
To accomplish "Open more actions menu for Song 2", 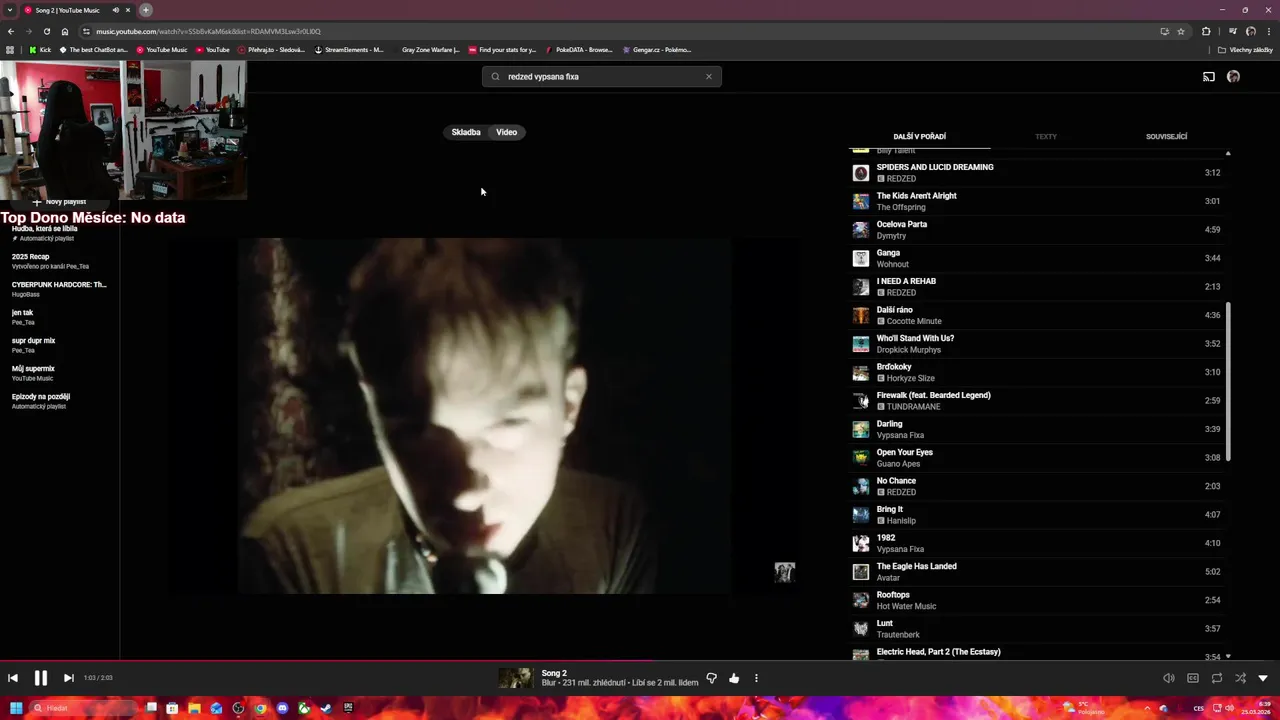I will pos(756,678).
